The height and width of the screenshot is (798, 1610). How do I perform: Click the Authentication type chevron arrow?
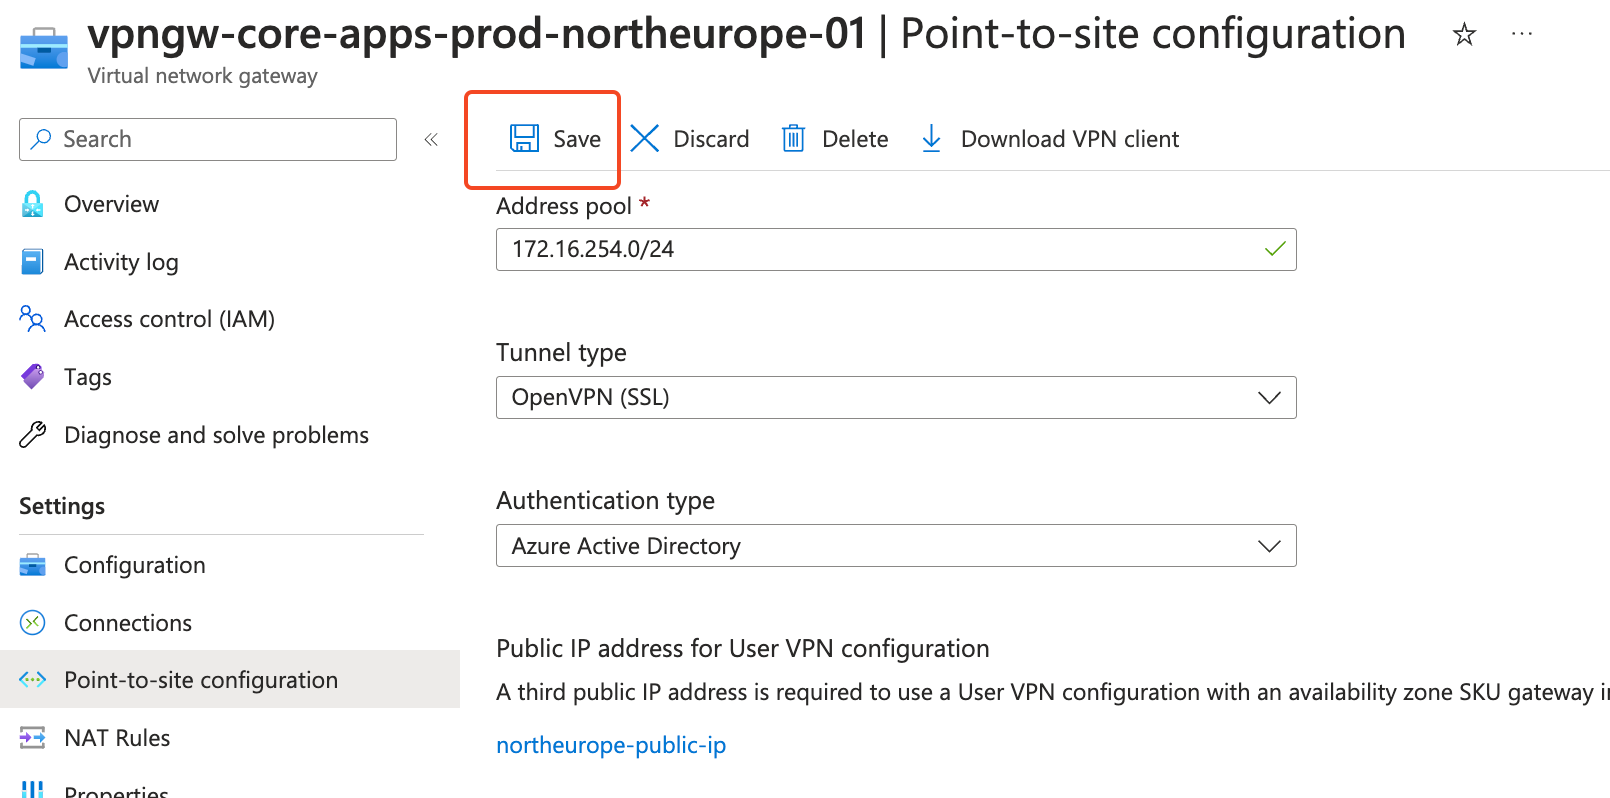(x=1269, y=546)
